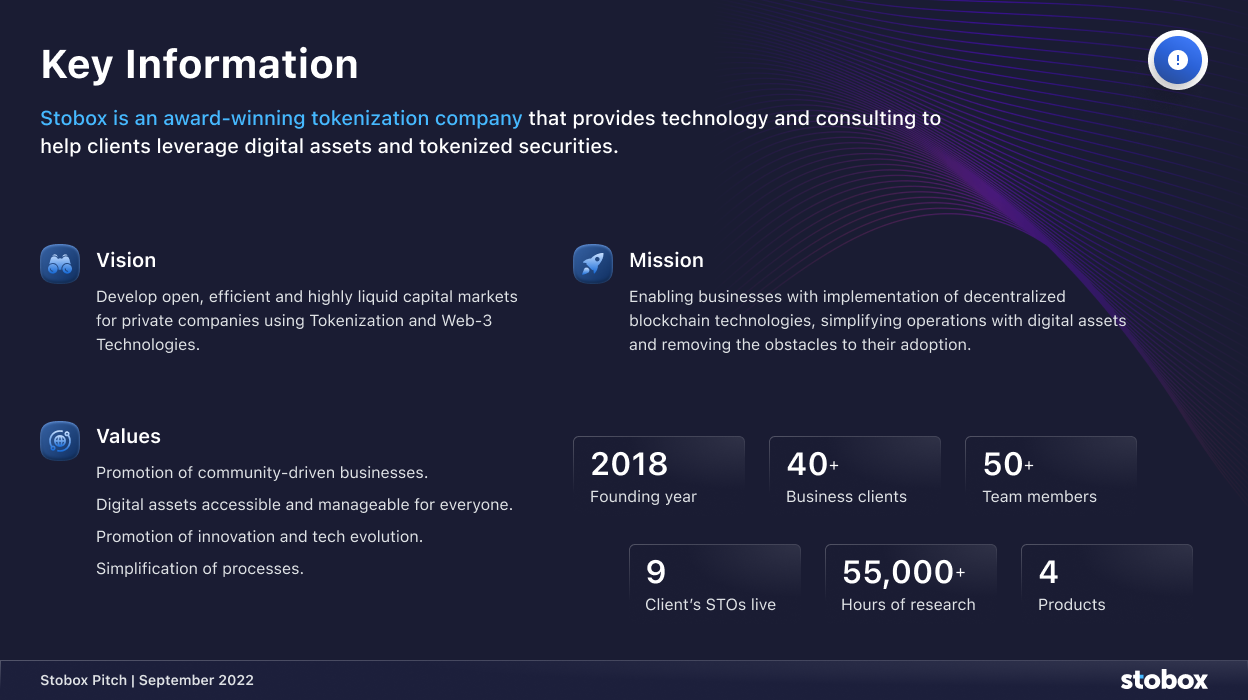
Task: Click the round exclamation alert button
Action: pyautogui.click(x=1178, y=60)
